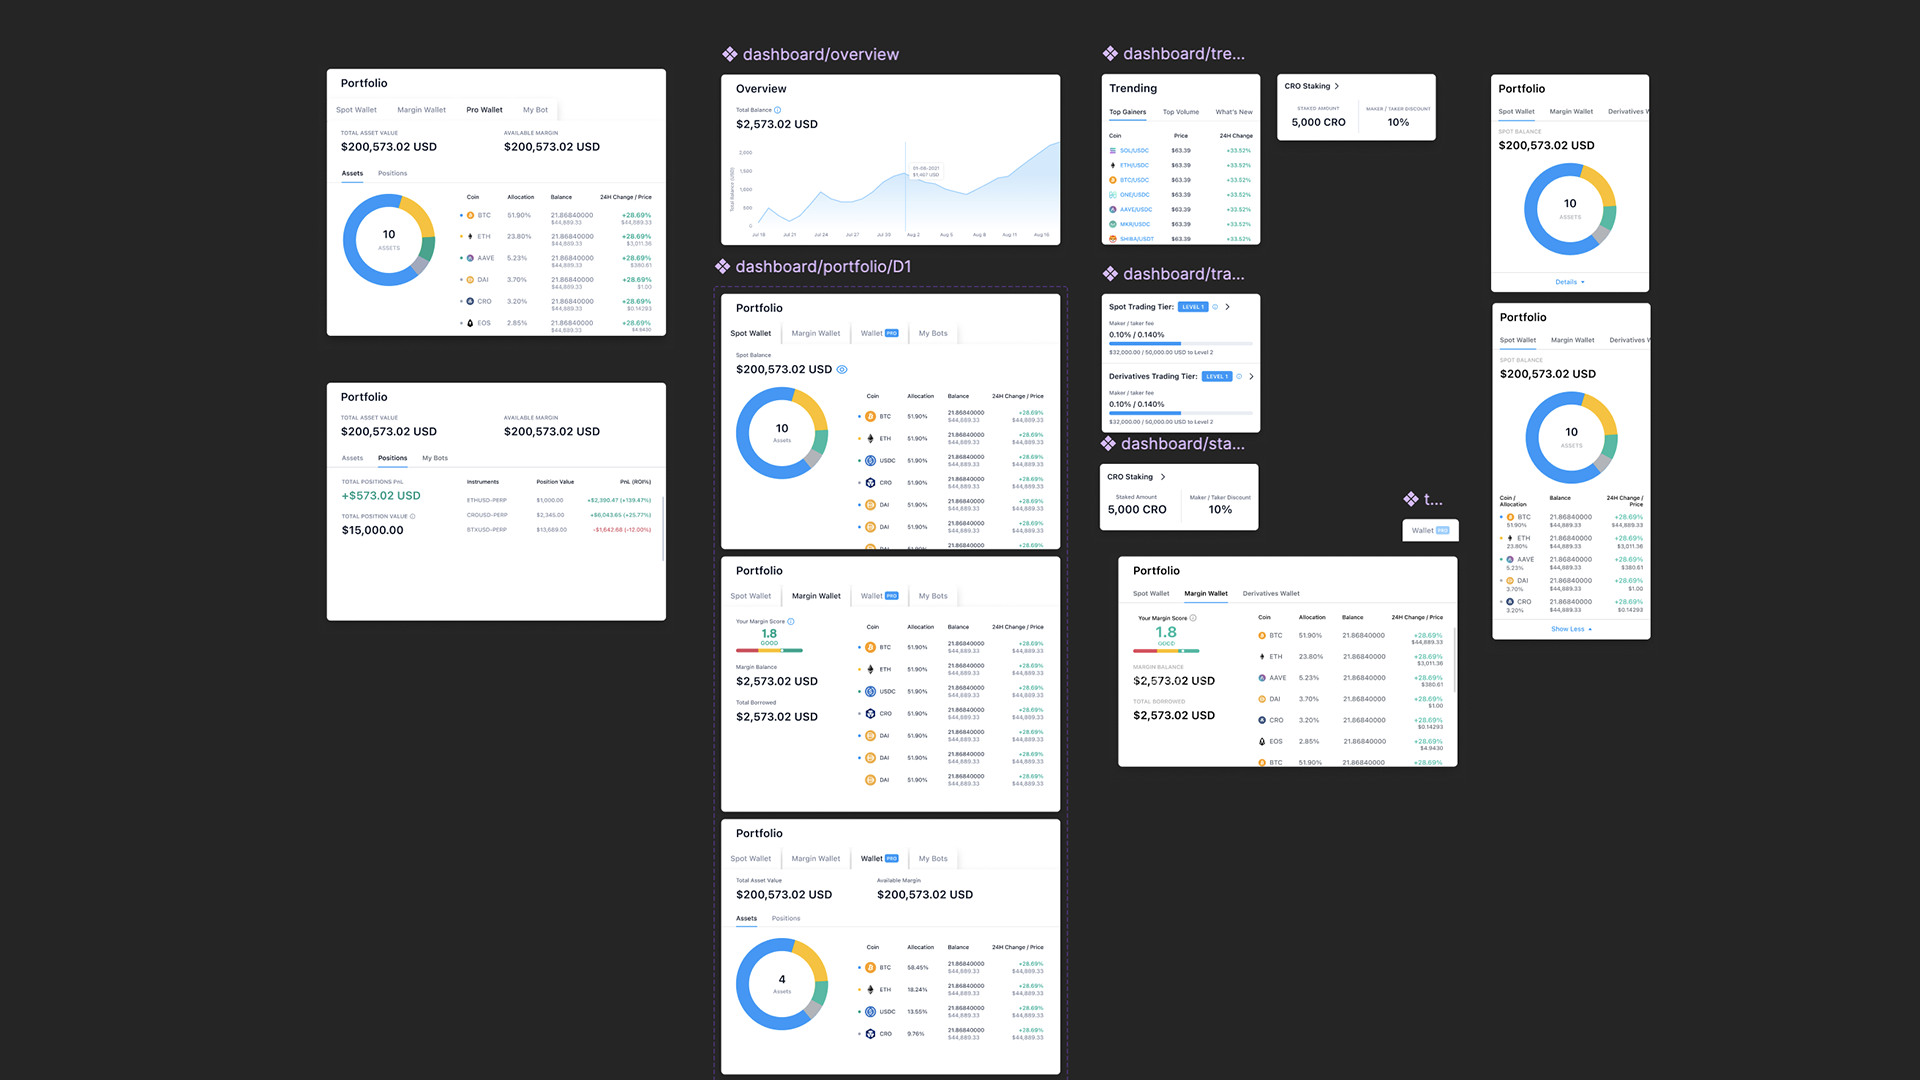Switch to What's New tab in Trending
Viewport: 1920px width, 1080px height.
[x=1234, y=112]
